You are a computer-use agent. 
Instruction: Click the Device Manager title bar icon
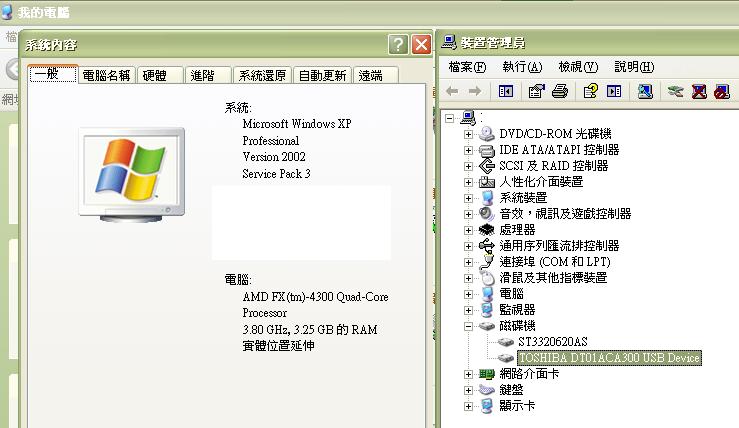pos(449,42)
